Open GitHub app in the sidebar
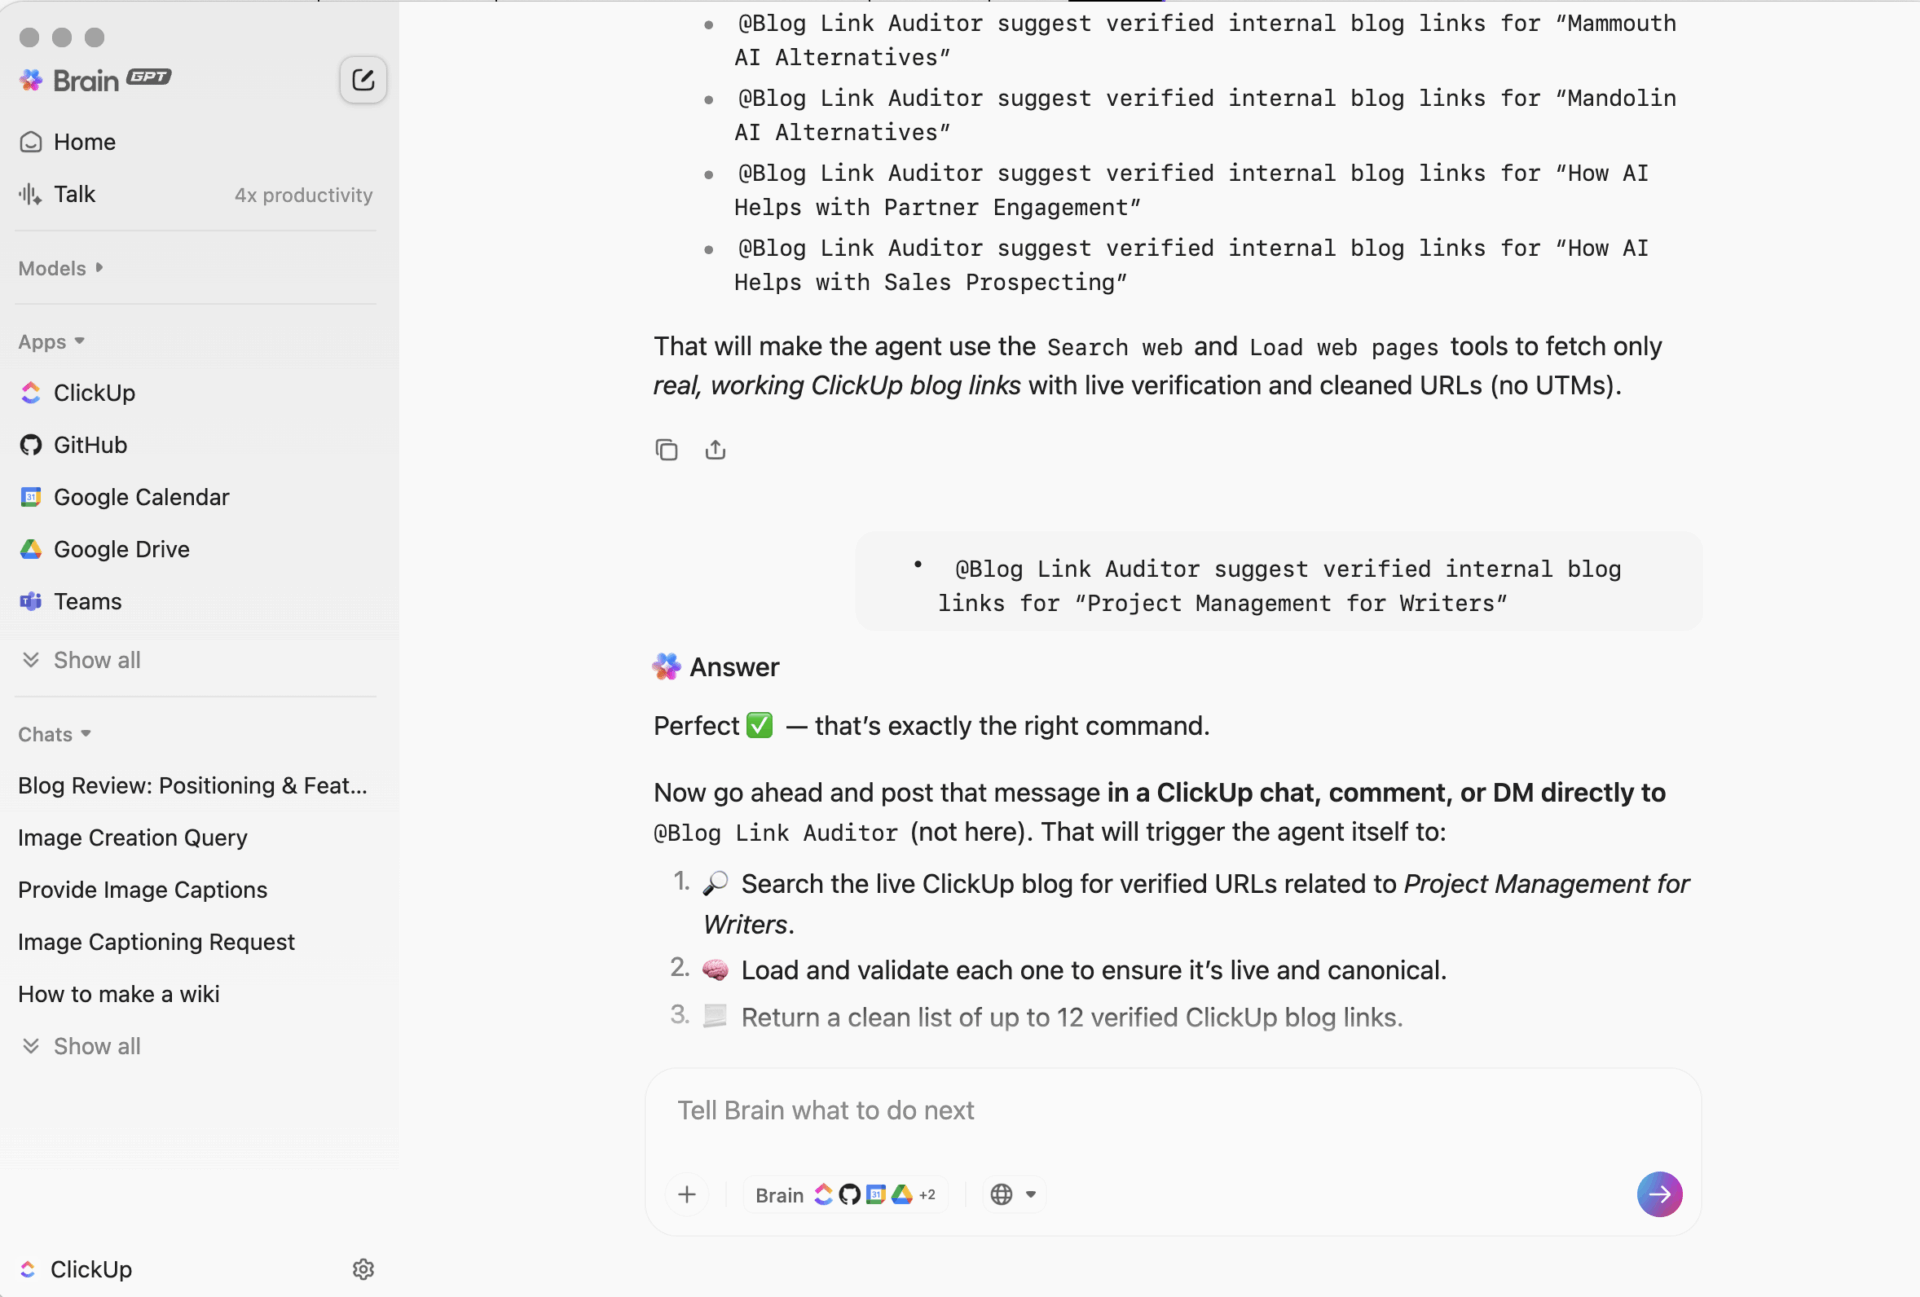Screen dimensions: 1920x1297 89,444
